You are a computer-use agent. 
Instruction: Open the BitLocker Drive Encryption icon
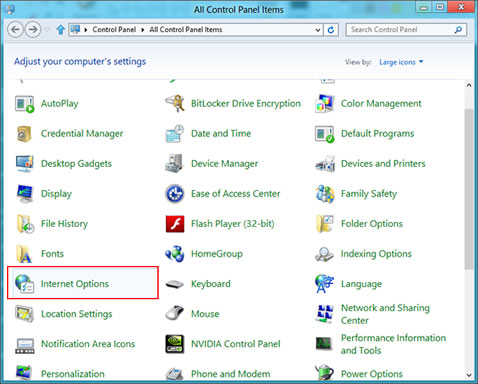pos(175,103)
